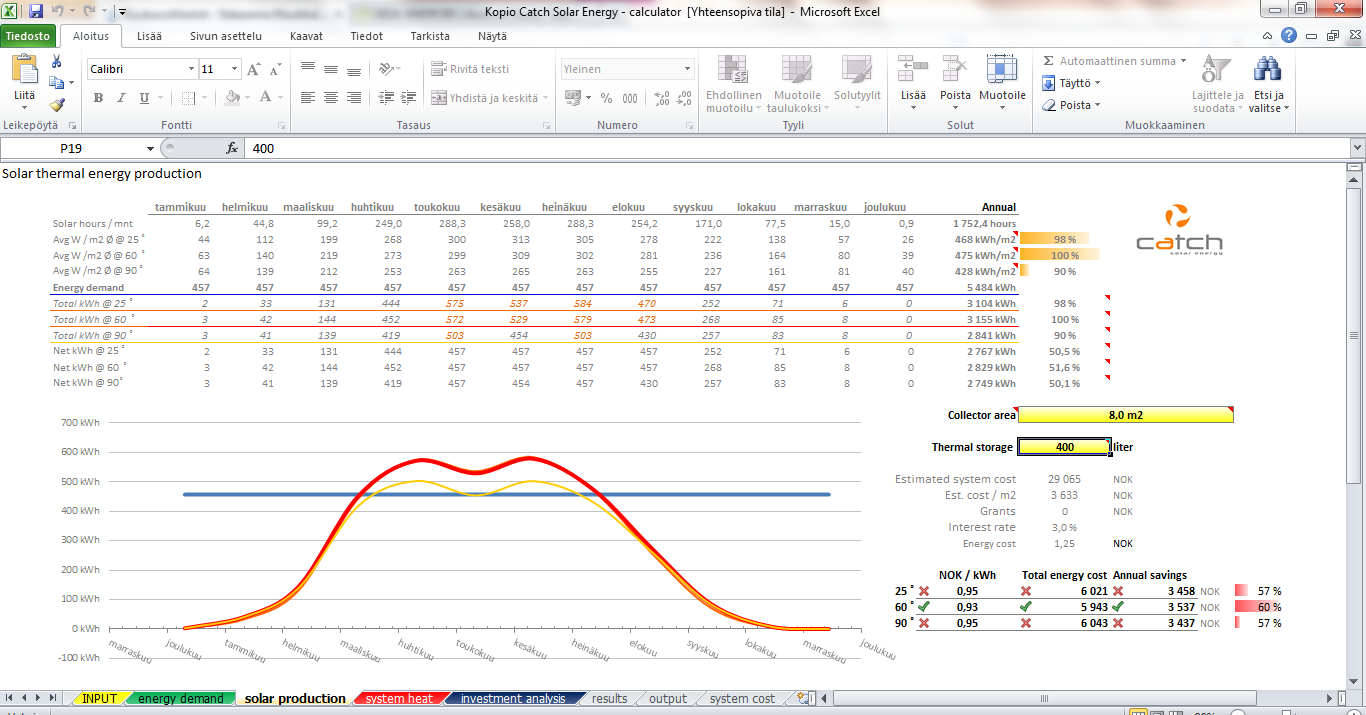The width and height of the screenshot is (1366, 715).
Task: Toggle Rivitä teksti wrap text
Action: point(470,69)
